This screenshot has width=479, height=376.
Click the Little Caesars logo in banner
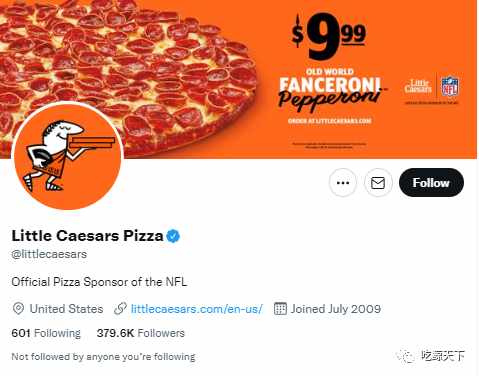pyautogui.click(x=418, y=86)
